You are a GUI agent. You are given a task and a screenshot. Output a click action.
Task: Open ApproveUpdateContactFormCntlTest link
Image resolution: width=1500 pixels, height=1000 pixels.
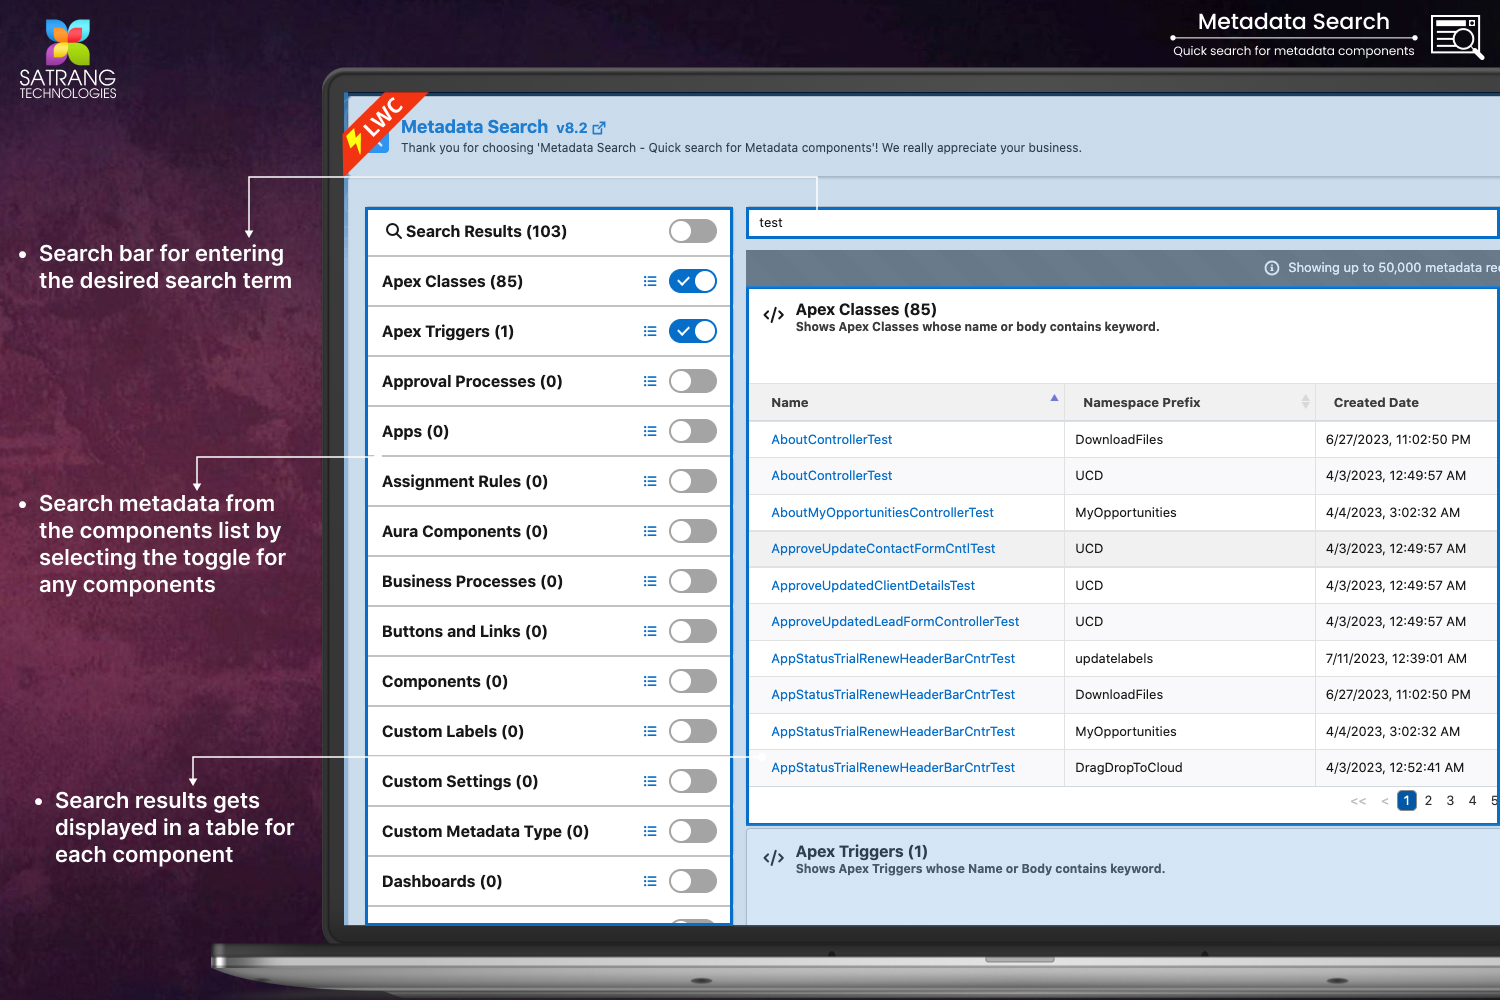click(883, 548)
